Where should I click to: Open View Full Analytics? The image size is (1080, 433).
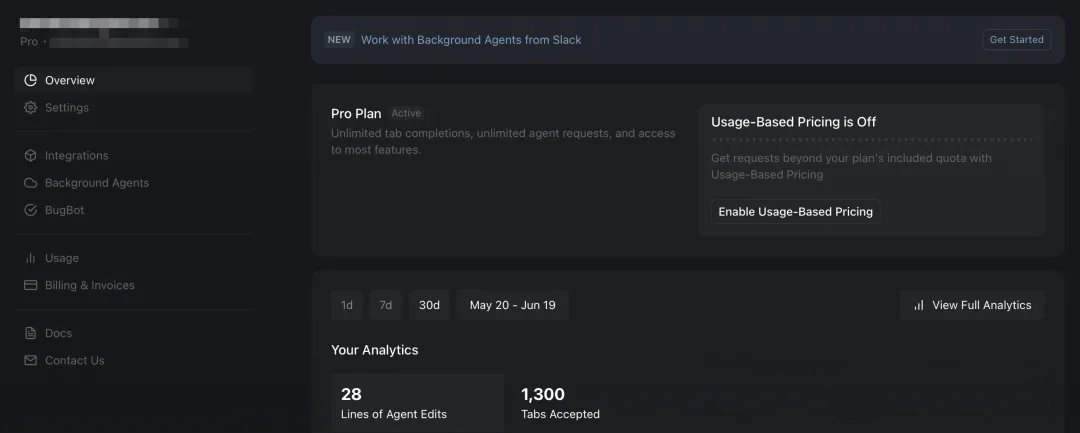tap(972, 305)
